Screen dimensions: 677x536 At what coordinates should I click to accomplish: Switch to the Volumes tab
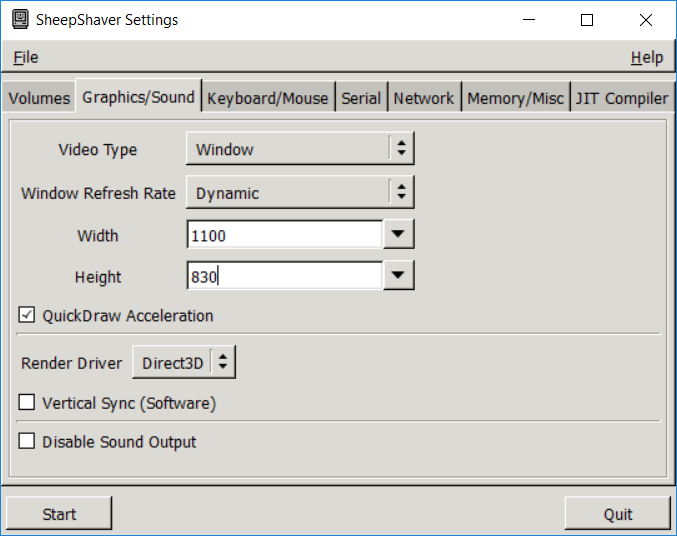click(x=40, y=98)
